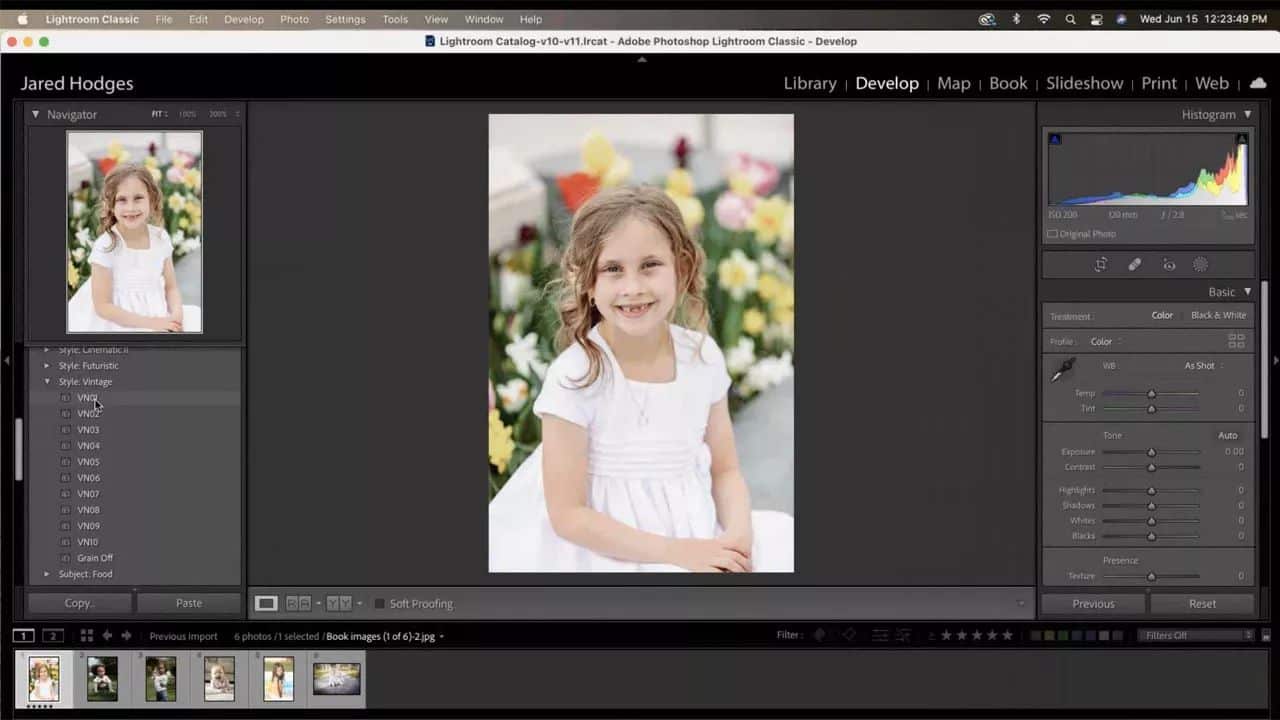Screen dimensions: 1280x720
Task: Switch to the Library module
Action: (810, 83)
